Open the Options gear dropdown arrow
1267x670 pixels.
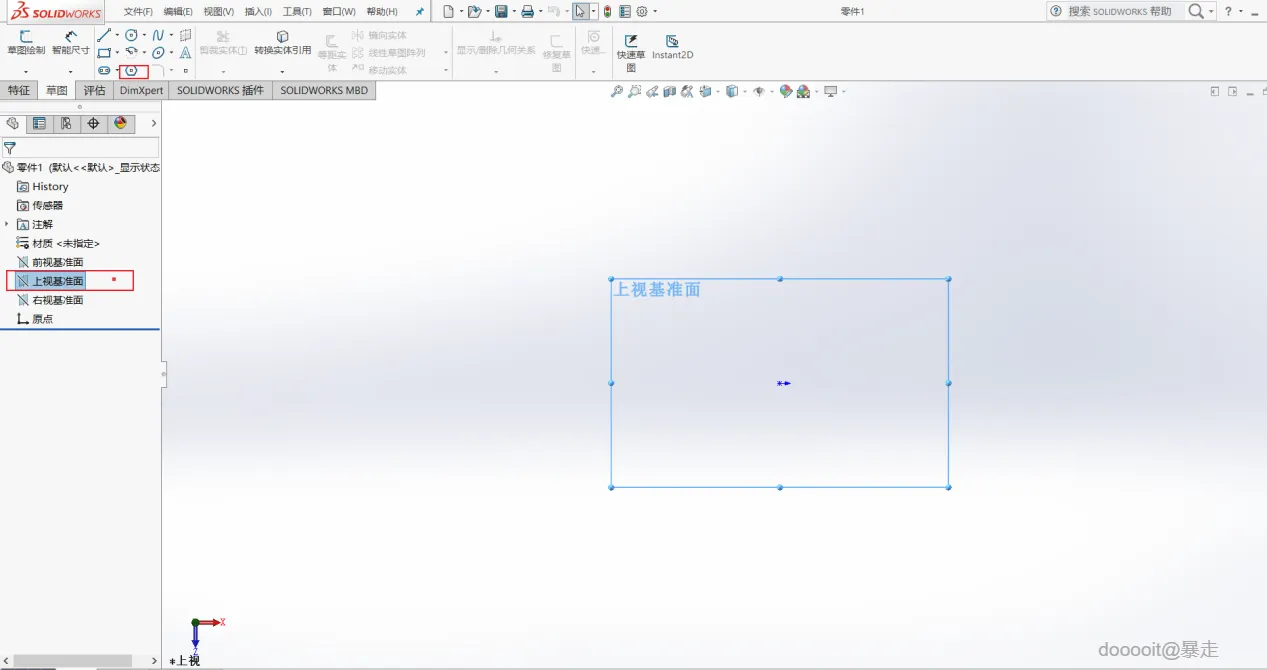655,11
